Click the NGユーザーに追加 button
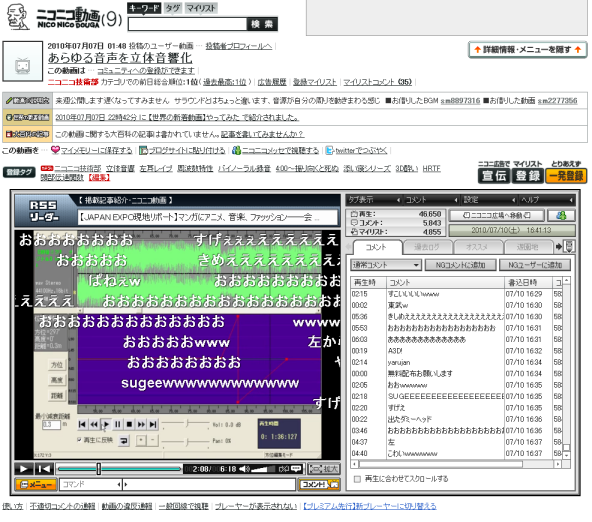This screenshot has height=522, width=592. pos(535,265)
